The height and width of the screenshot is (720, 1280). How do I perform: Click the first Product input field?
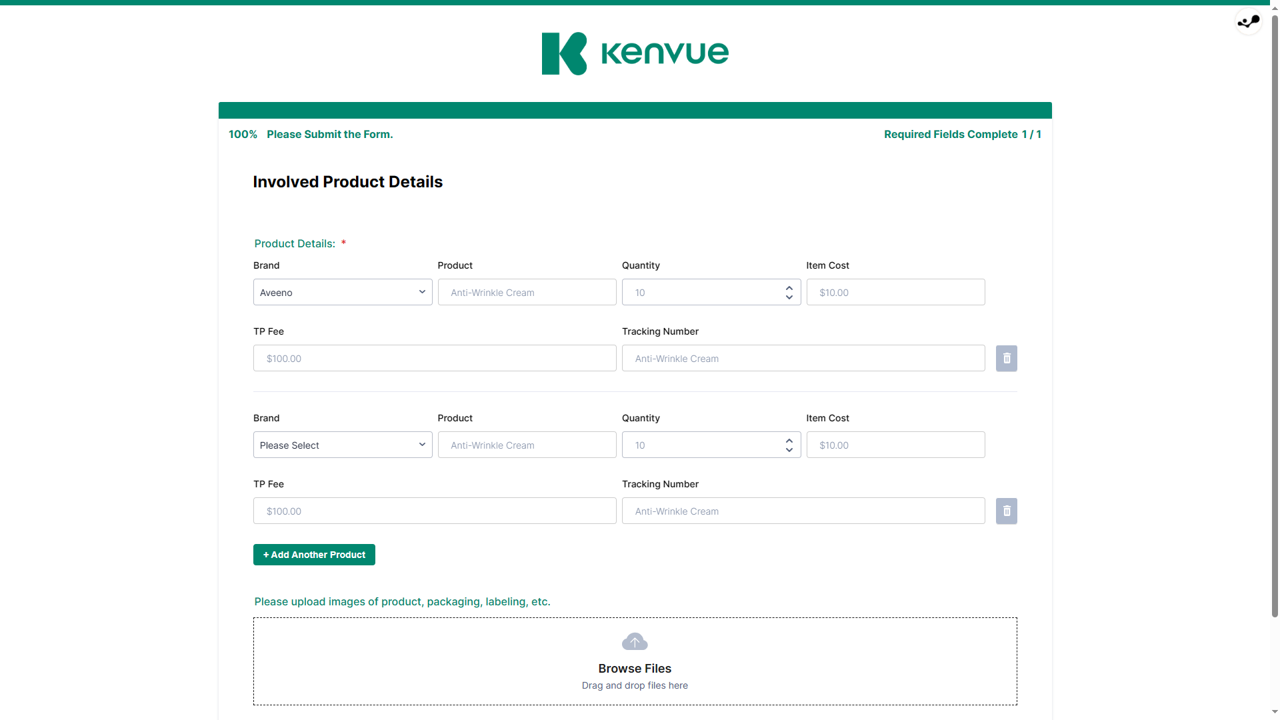[527, 291]
